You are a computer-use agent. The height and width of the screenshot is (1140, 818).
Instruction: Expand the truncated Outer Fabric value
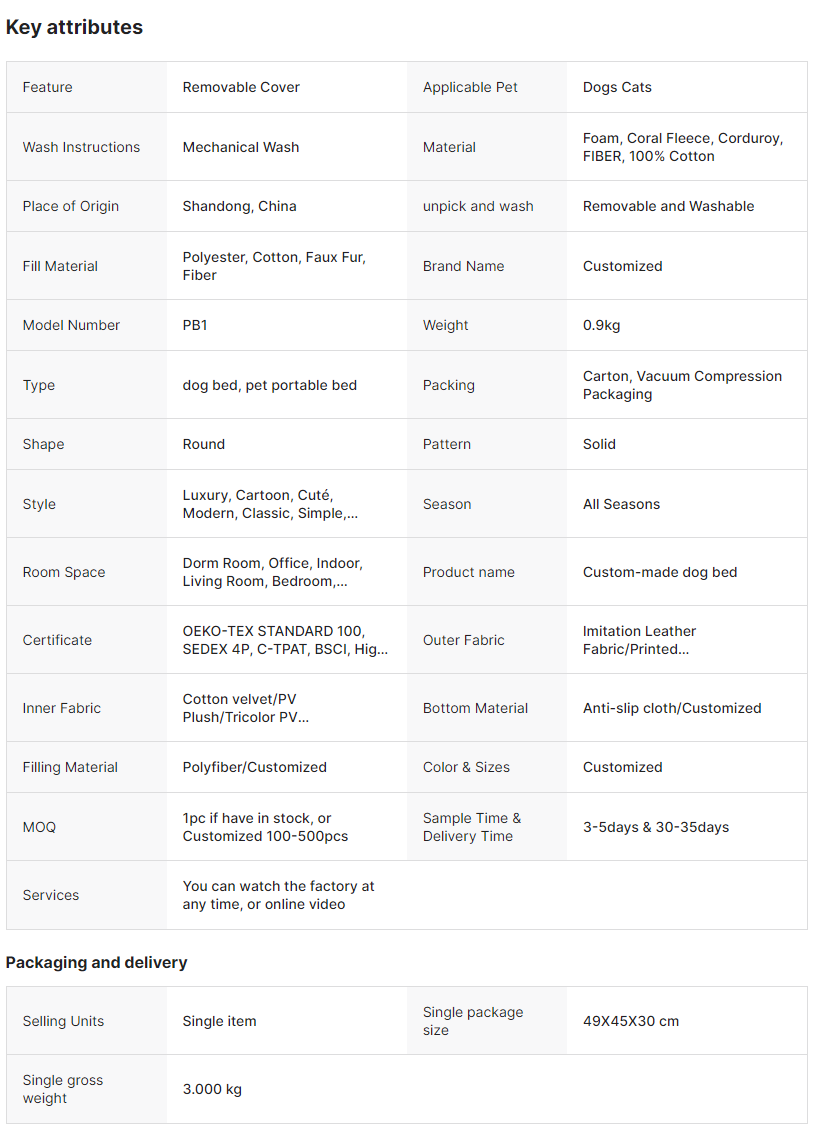point(639,640)
